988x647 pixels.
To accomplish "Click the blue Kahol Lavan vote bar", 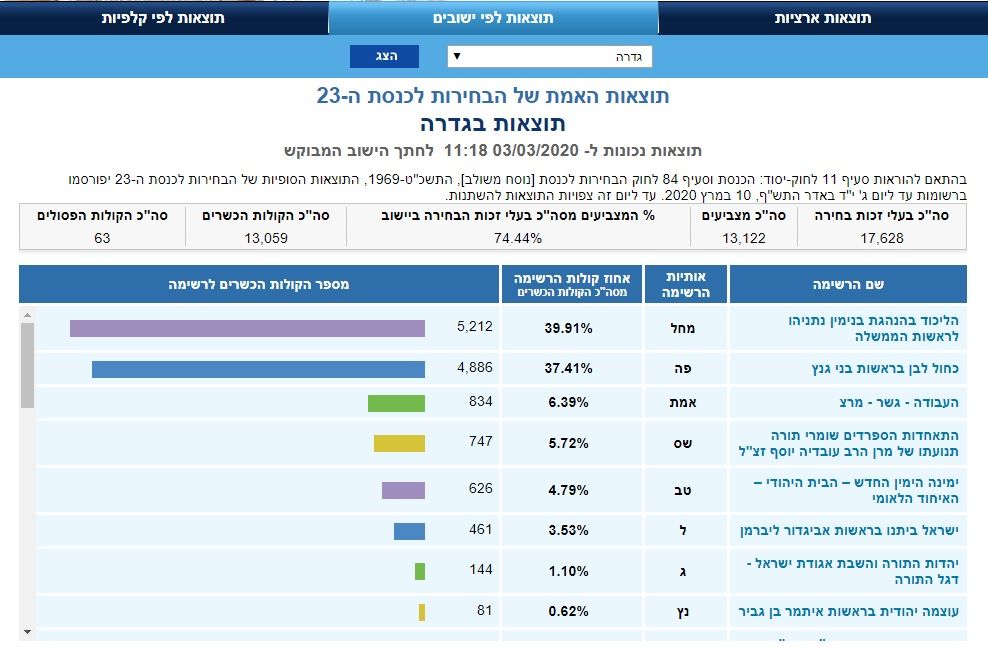I will [x=258, y=369].
